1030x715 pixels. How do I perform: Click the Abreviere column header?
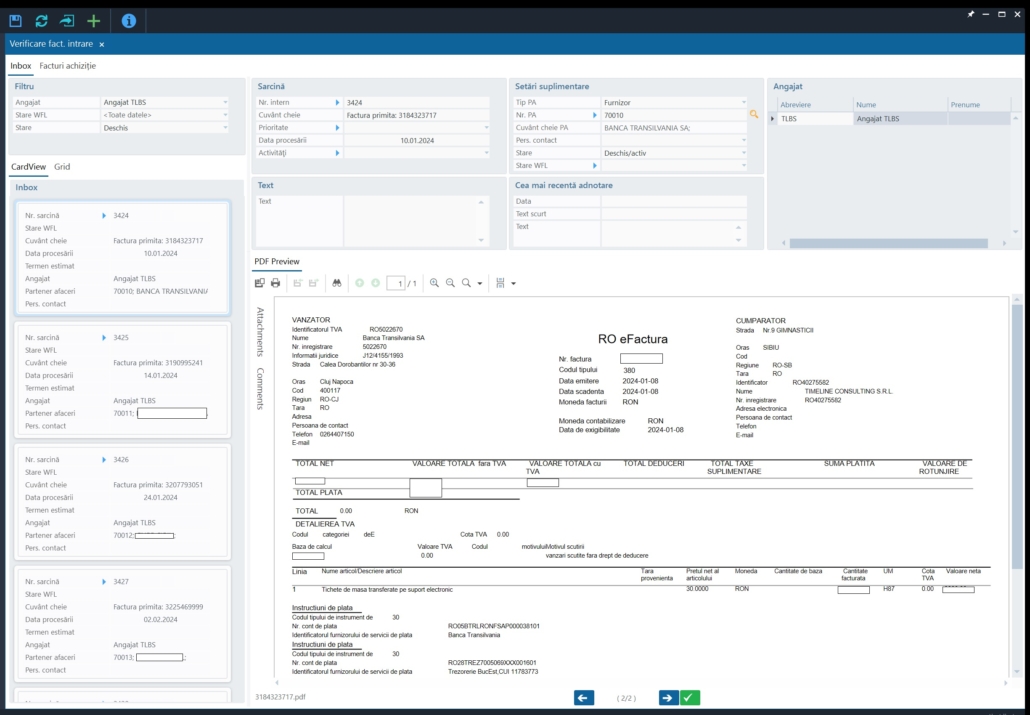click(815, 104)
